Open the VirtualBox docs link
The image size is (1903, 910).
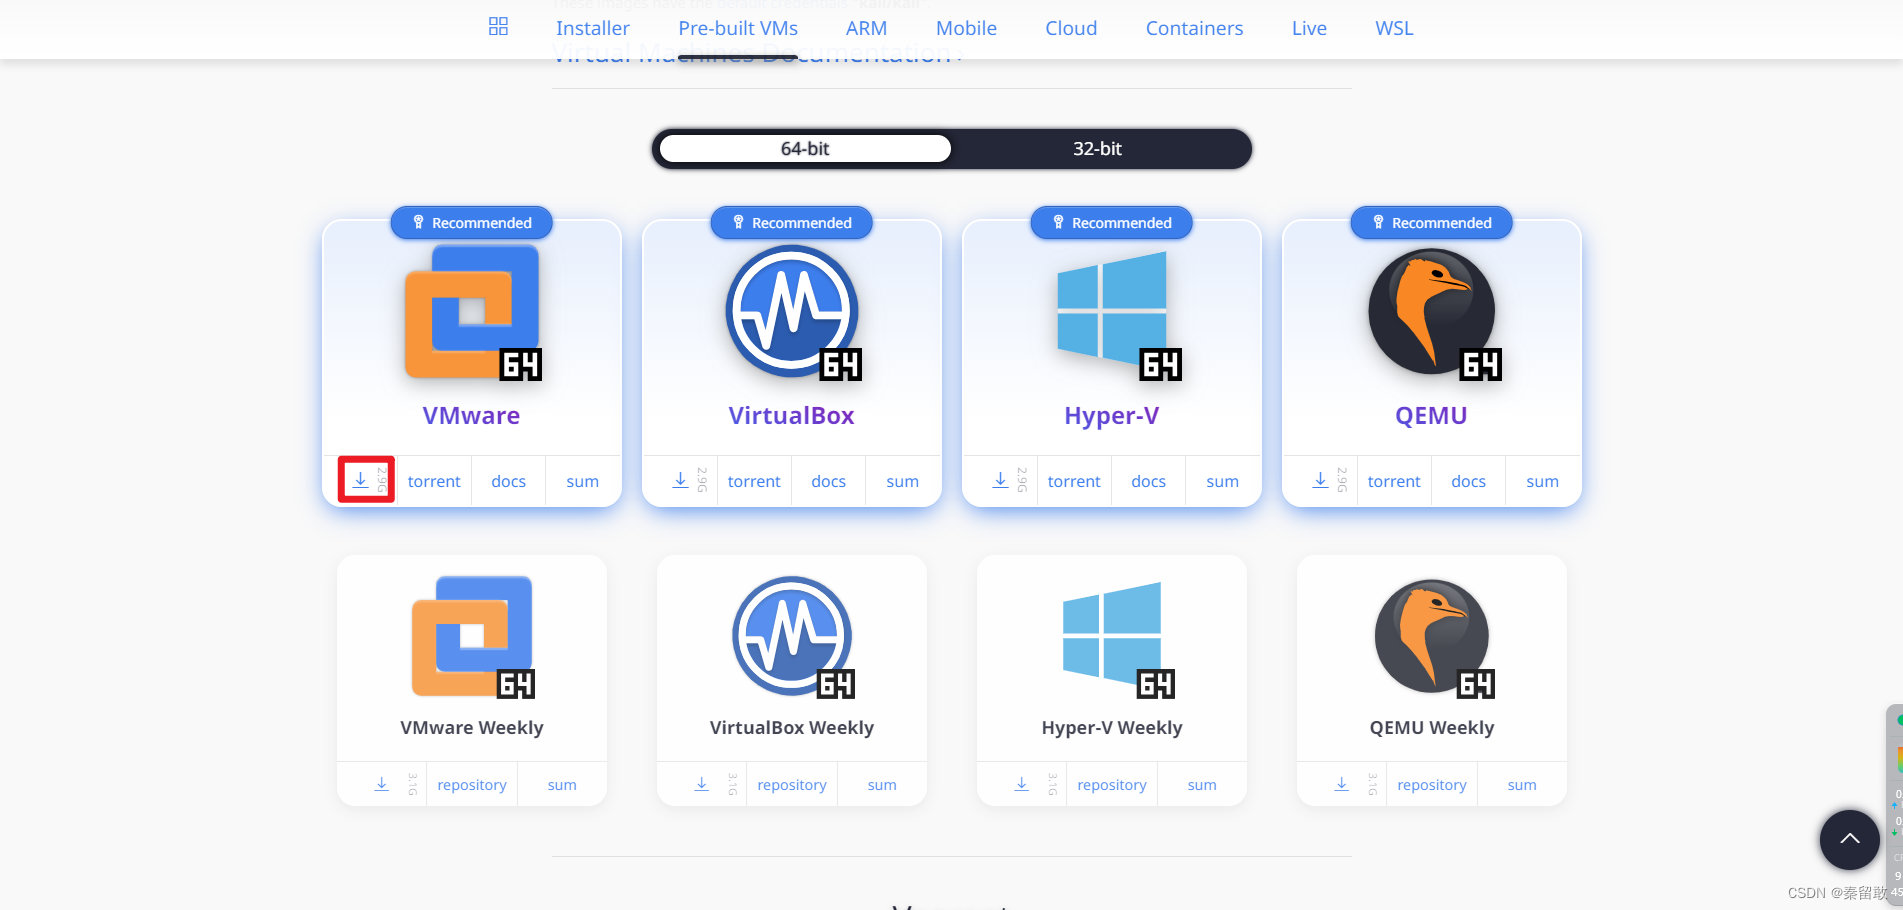click(x=828, y=481)
